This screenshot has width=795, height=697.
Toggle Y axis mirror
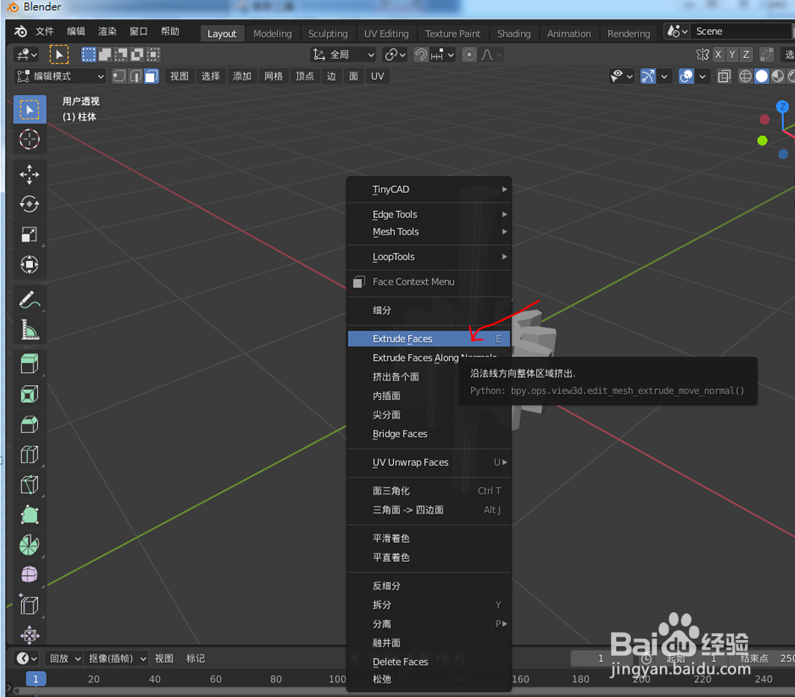732,54
